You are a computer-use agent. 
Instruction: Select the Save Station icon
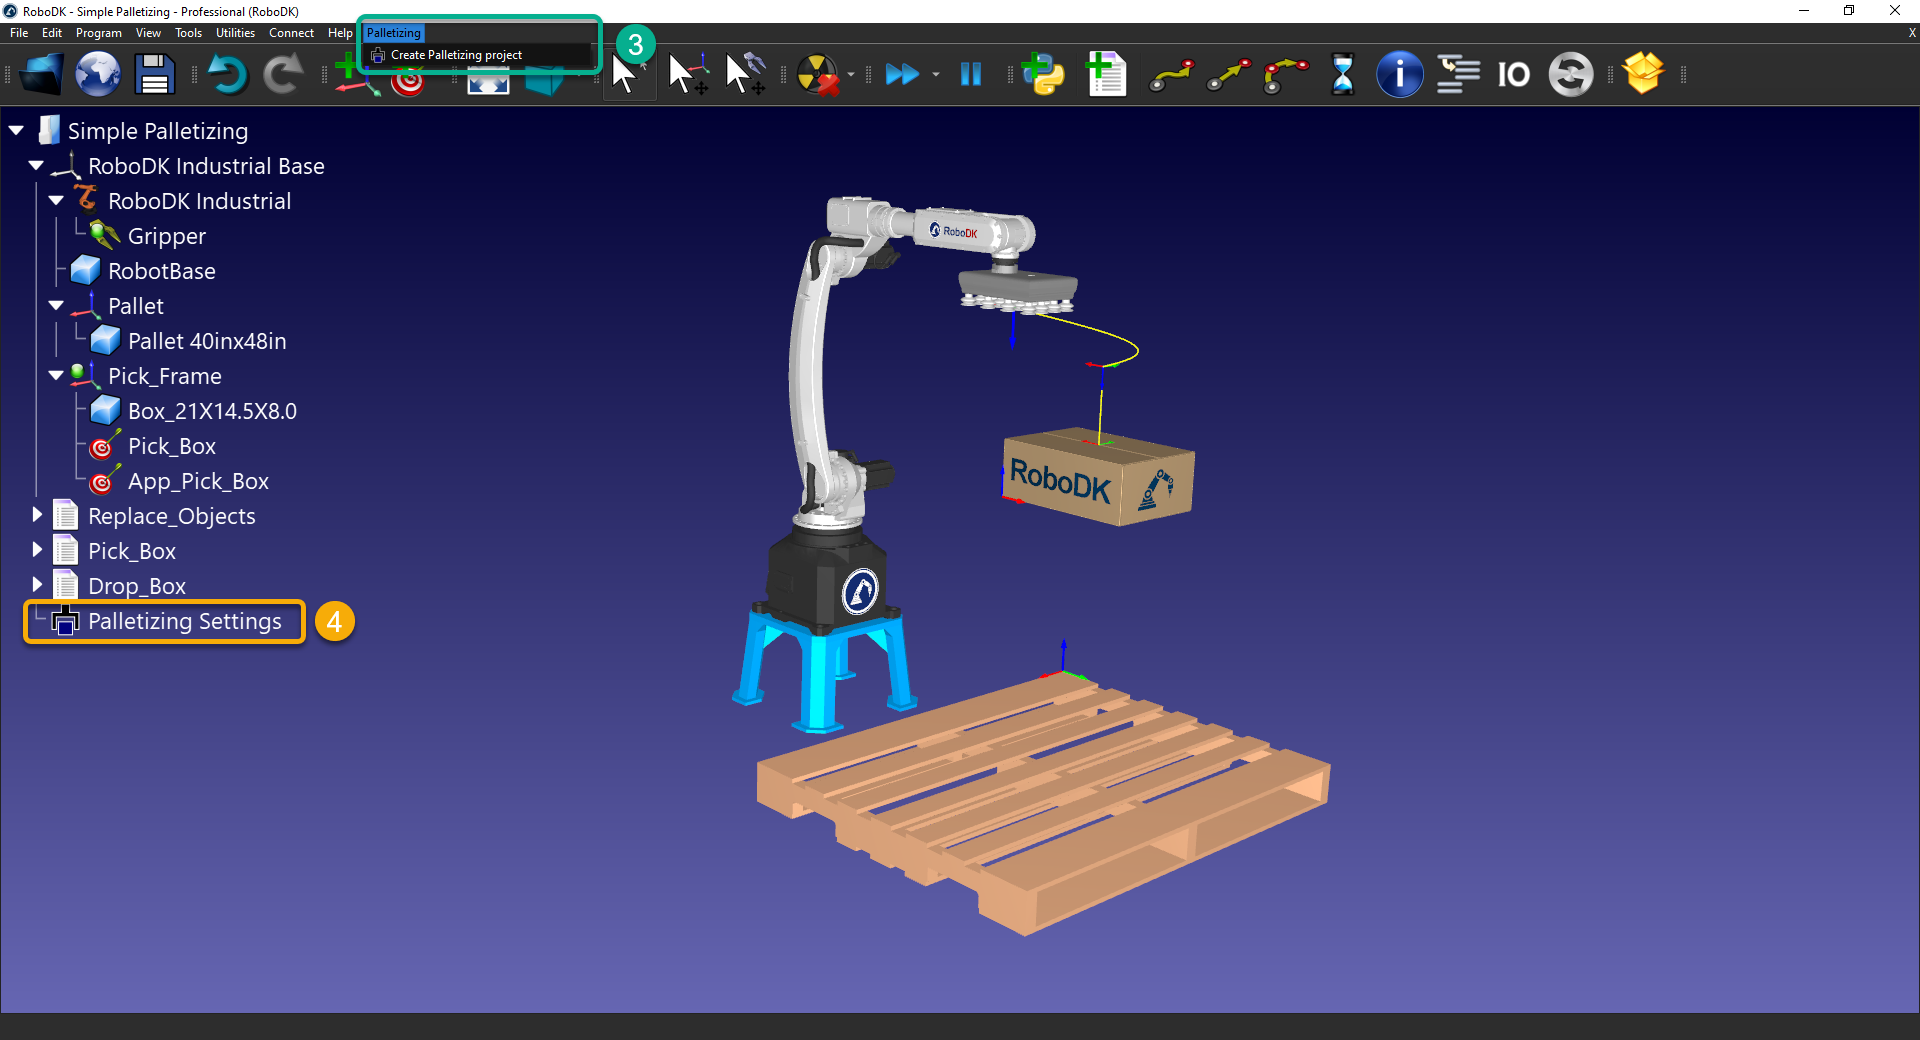(x=153, y=74)
